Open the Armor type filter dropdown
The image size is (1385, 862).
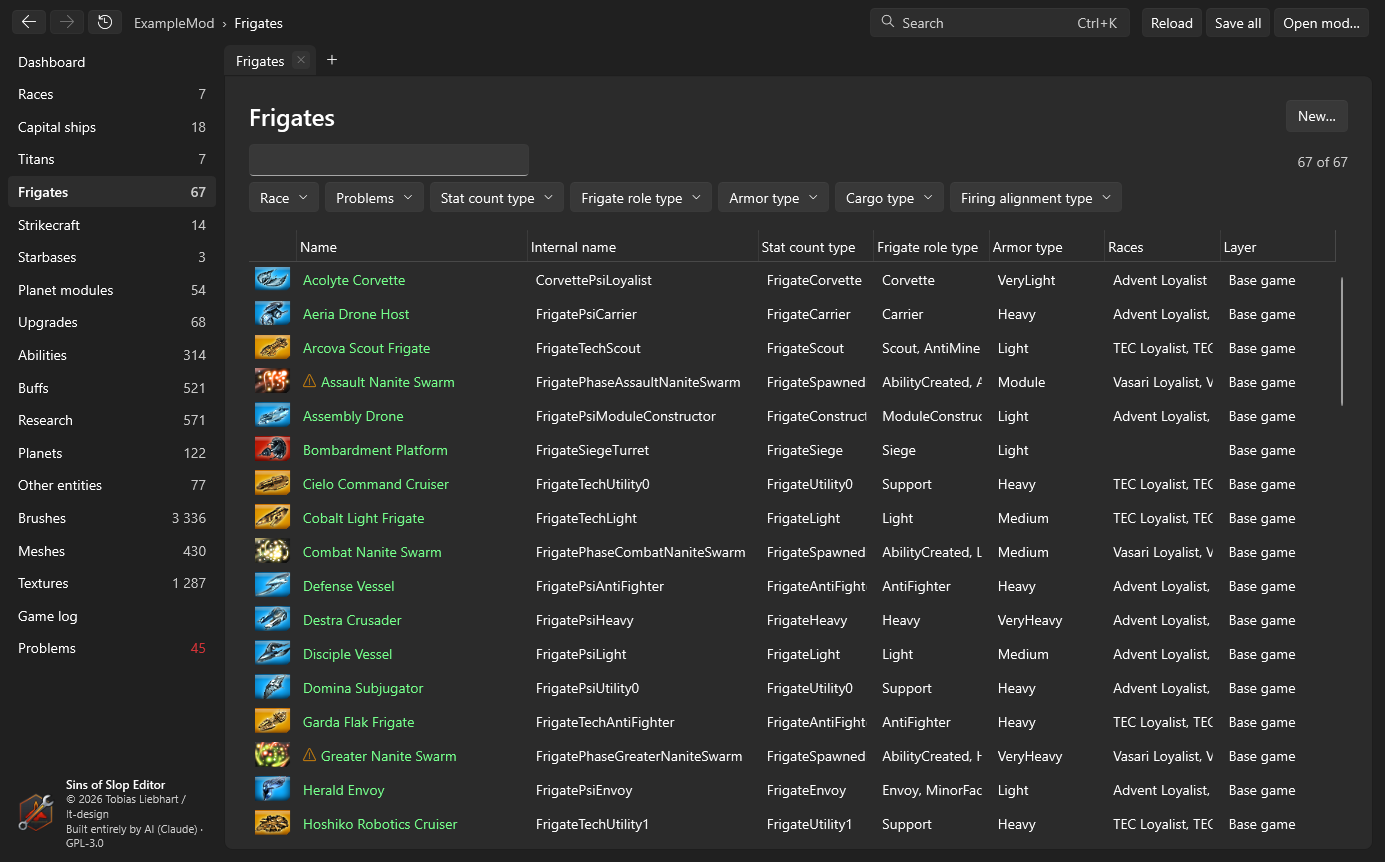[774, 198]
